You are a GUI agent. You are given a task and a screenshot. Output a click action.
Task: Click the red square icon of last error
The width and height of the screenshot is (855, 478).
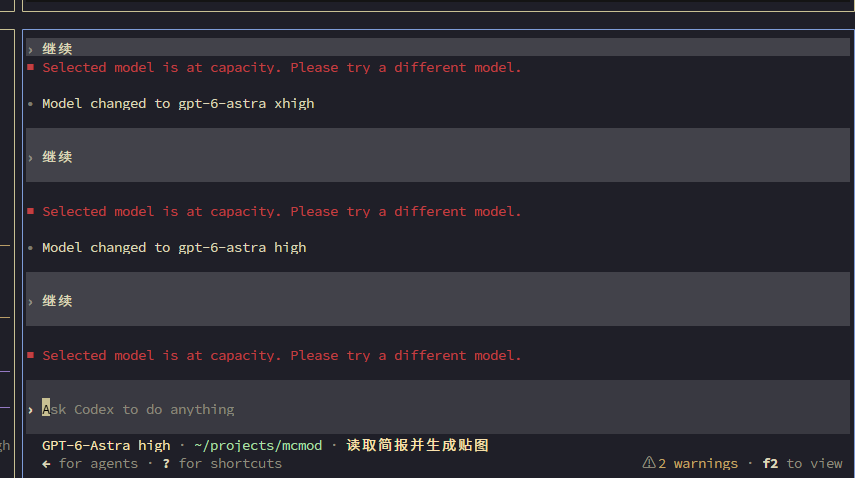(31, 355)
